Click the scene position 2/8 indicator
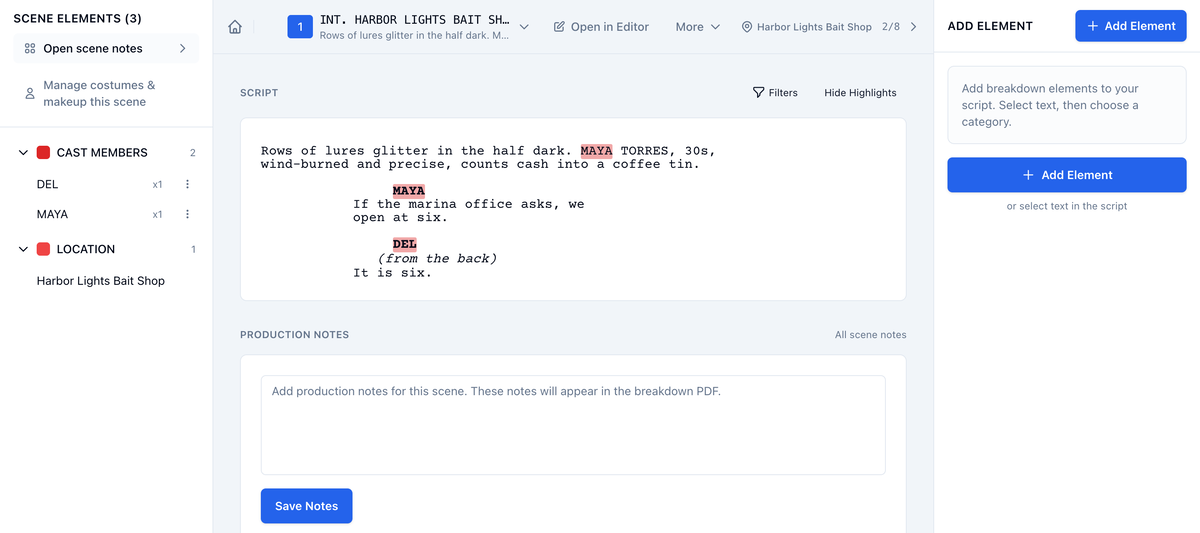The height and width of the screenshot is (533, 1200). coord(891,27)
